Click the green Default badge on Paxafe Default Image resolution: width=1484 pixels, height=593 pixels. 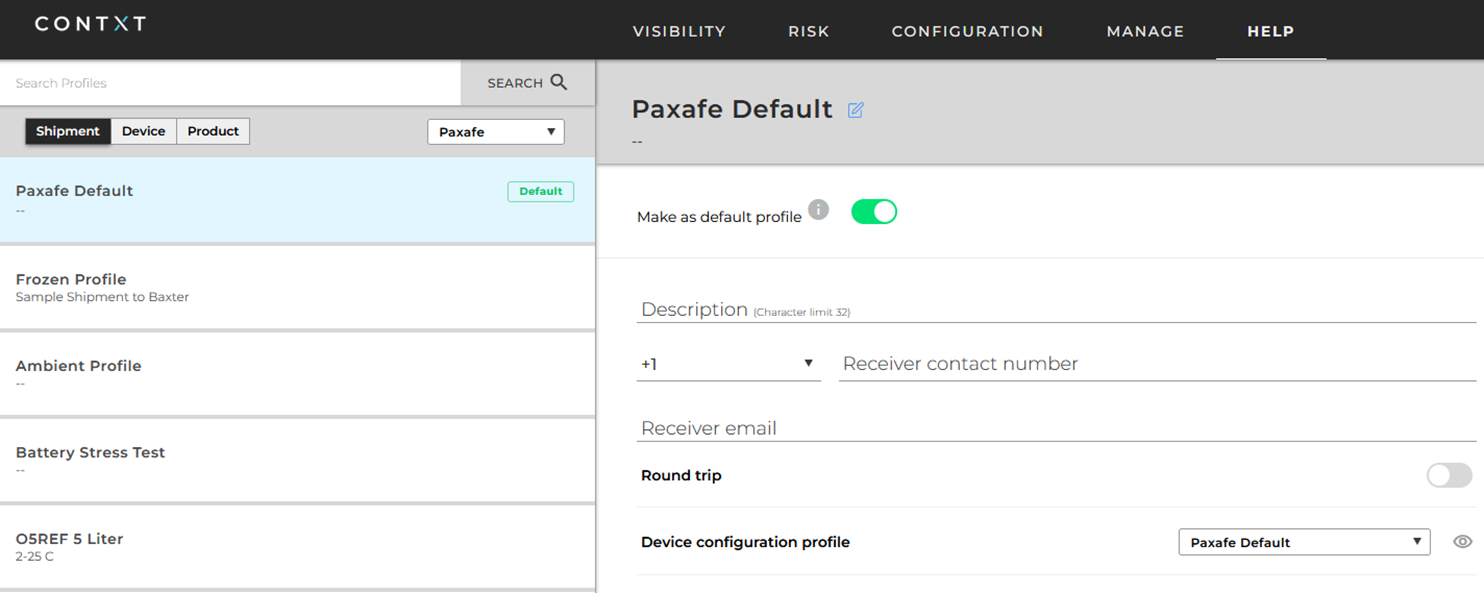tap(541, 191)
